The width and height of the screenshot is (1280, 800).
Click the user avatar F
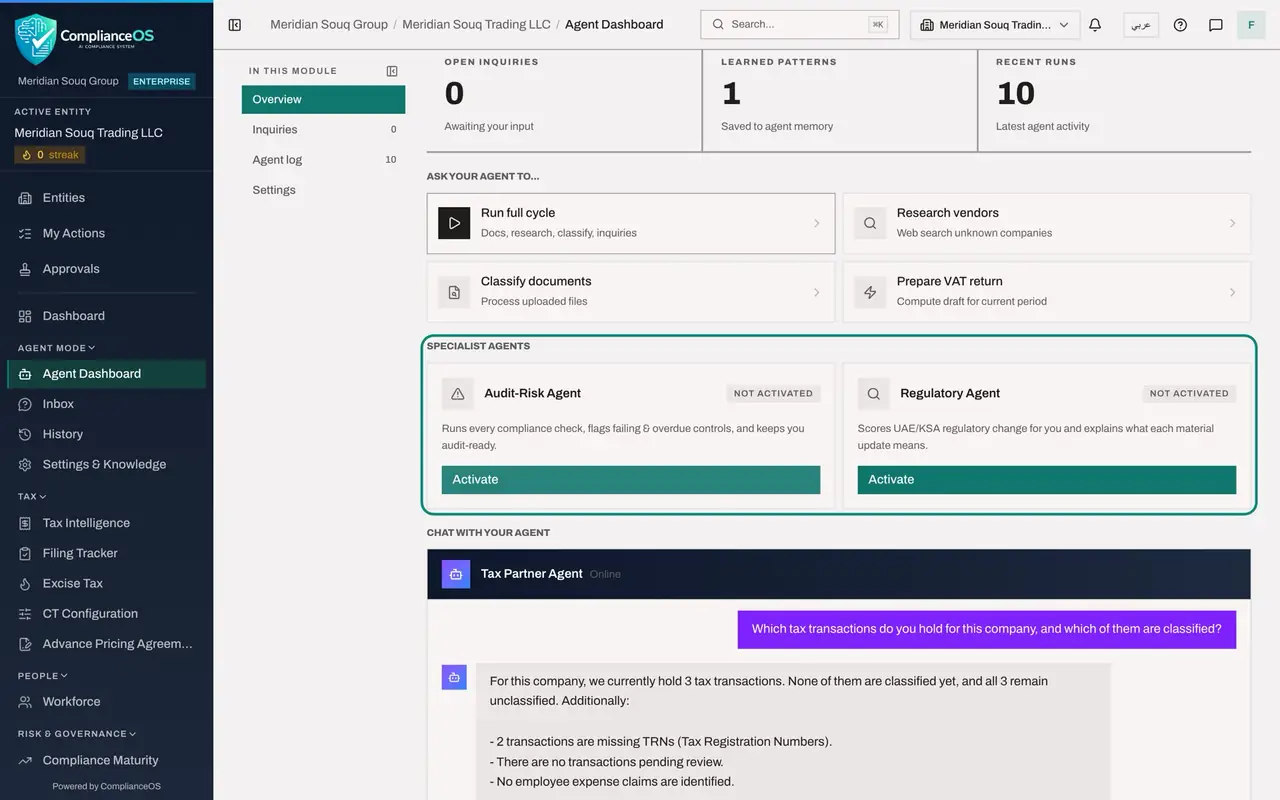pos(1251,24)
